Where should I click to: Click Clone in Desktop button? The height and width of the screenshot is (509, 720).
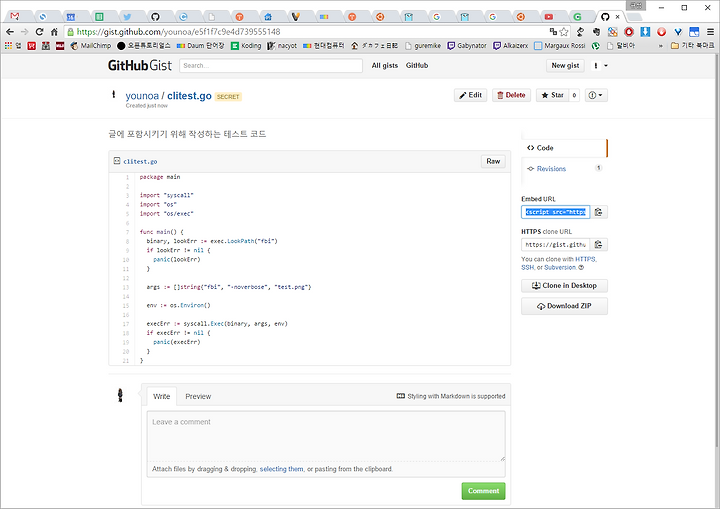[564, 286]
